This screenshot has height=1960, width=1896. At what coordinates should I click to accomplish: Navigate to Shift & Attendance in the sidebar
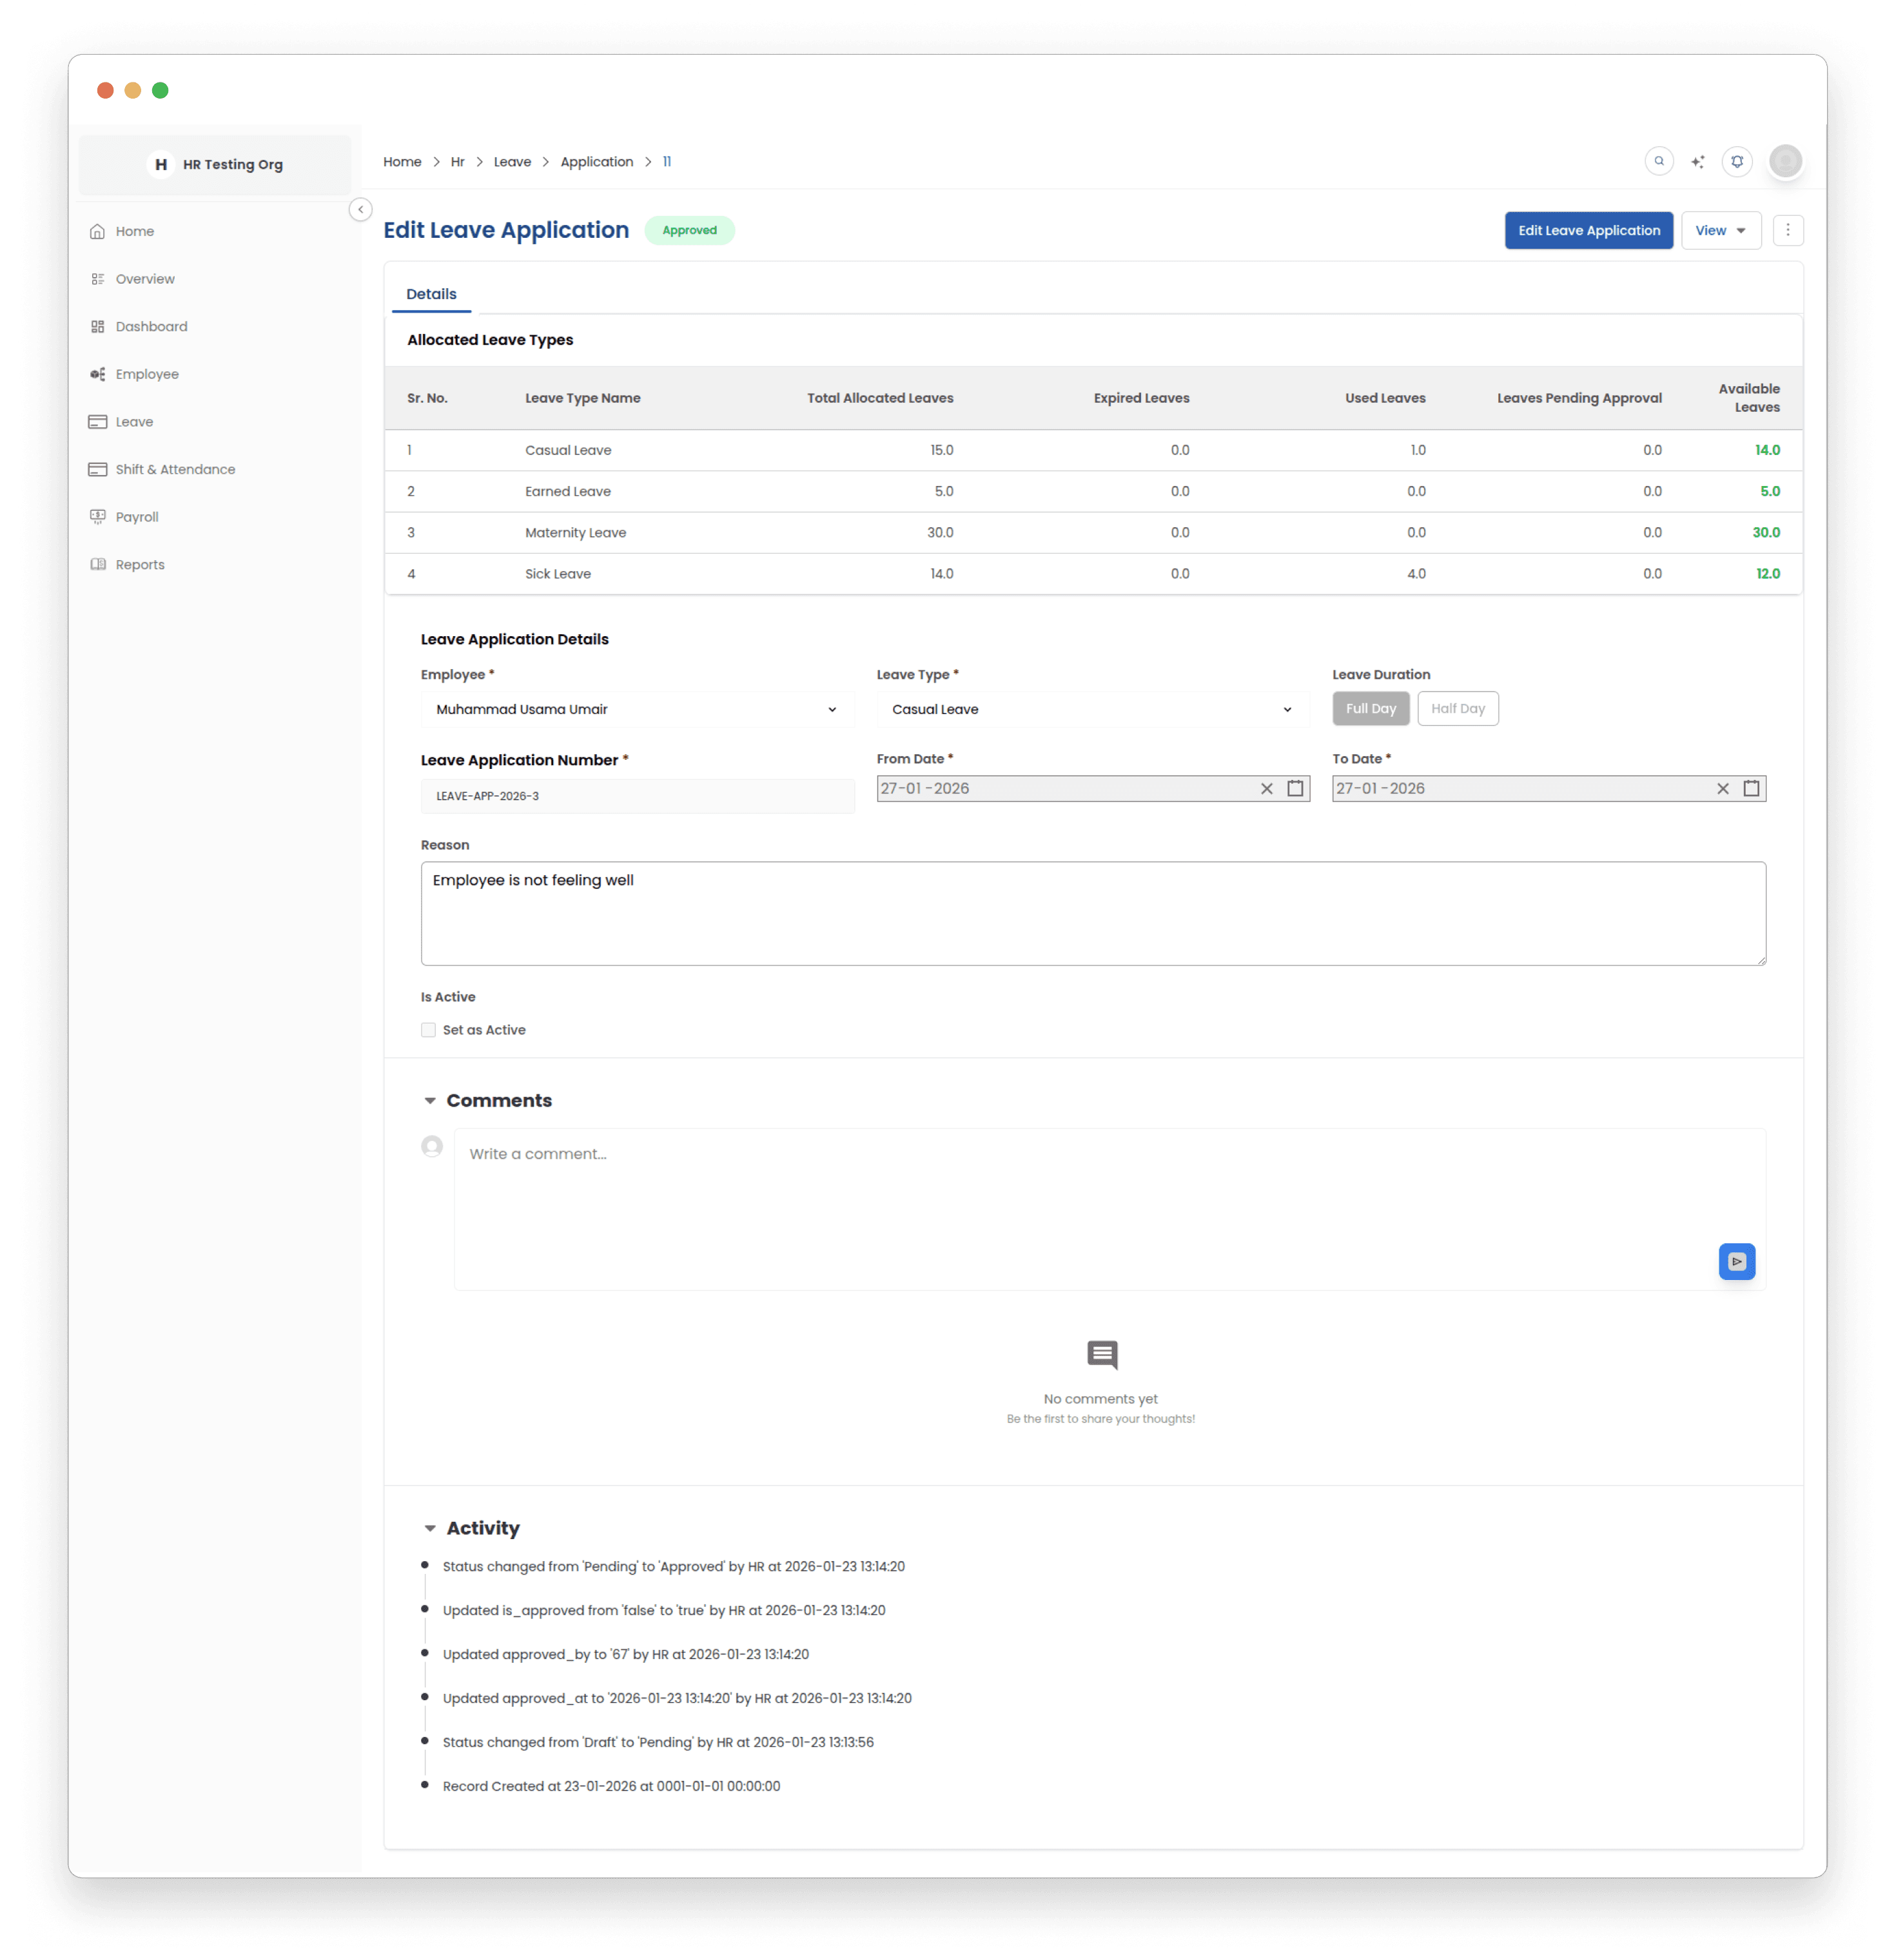(x=97, y=469)
